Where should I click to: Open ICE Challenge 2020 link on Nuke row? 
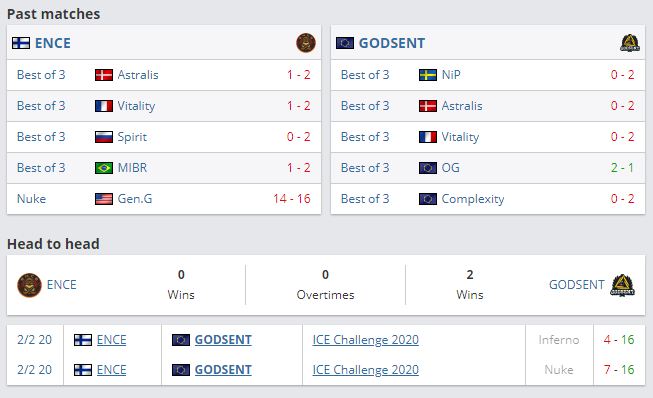pos(366,370)
